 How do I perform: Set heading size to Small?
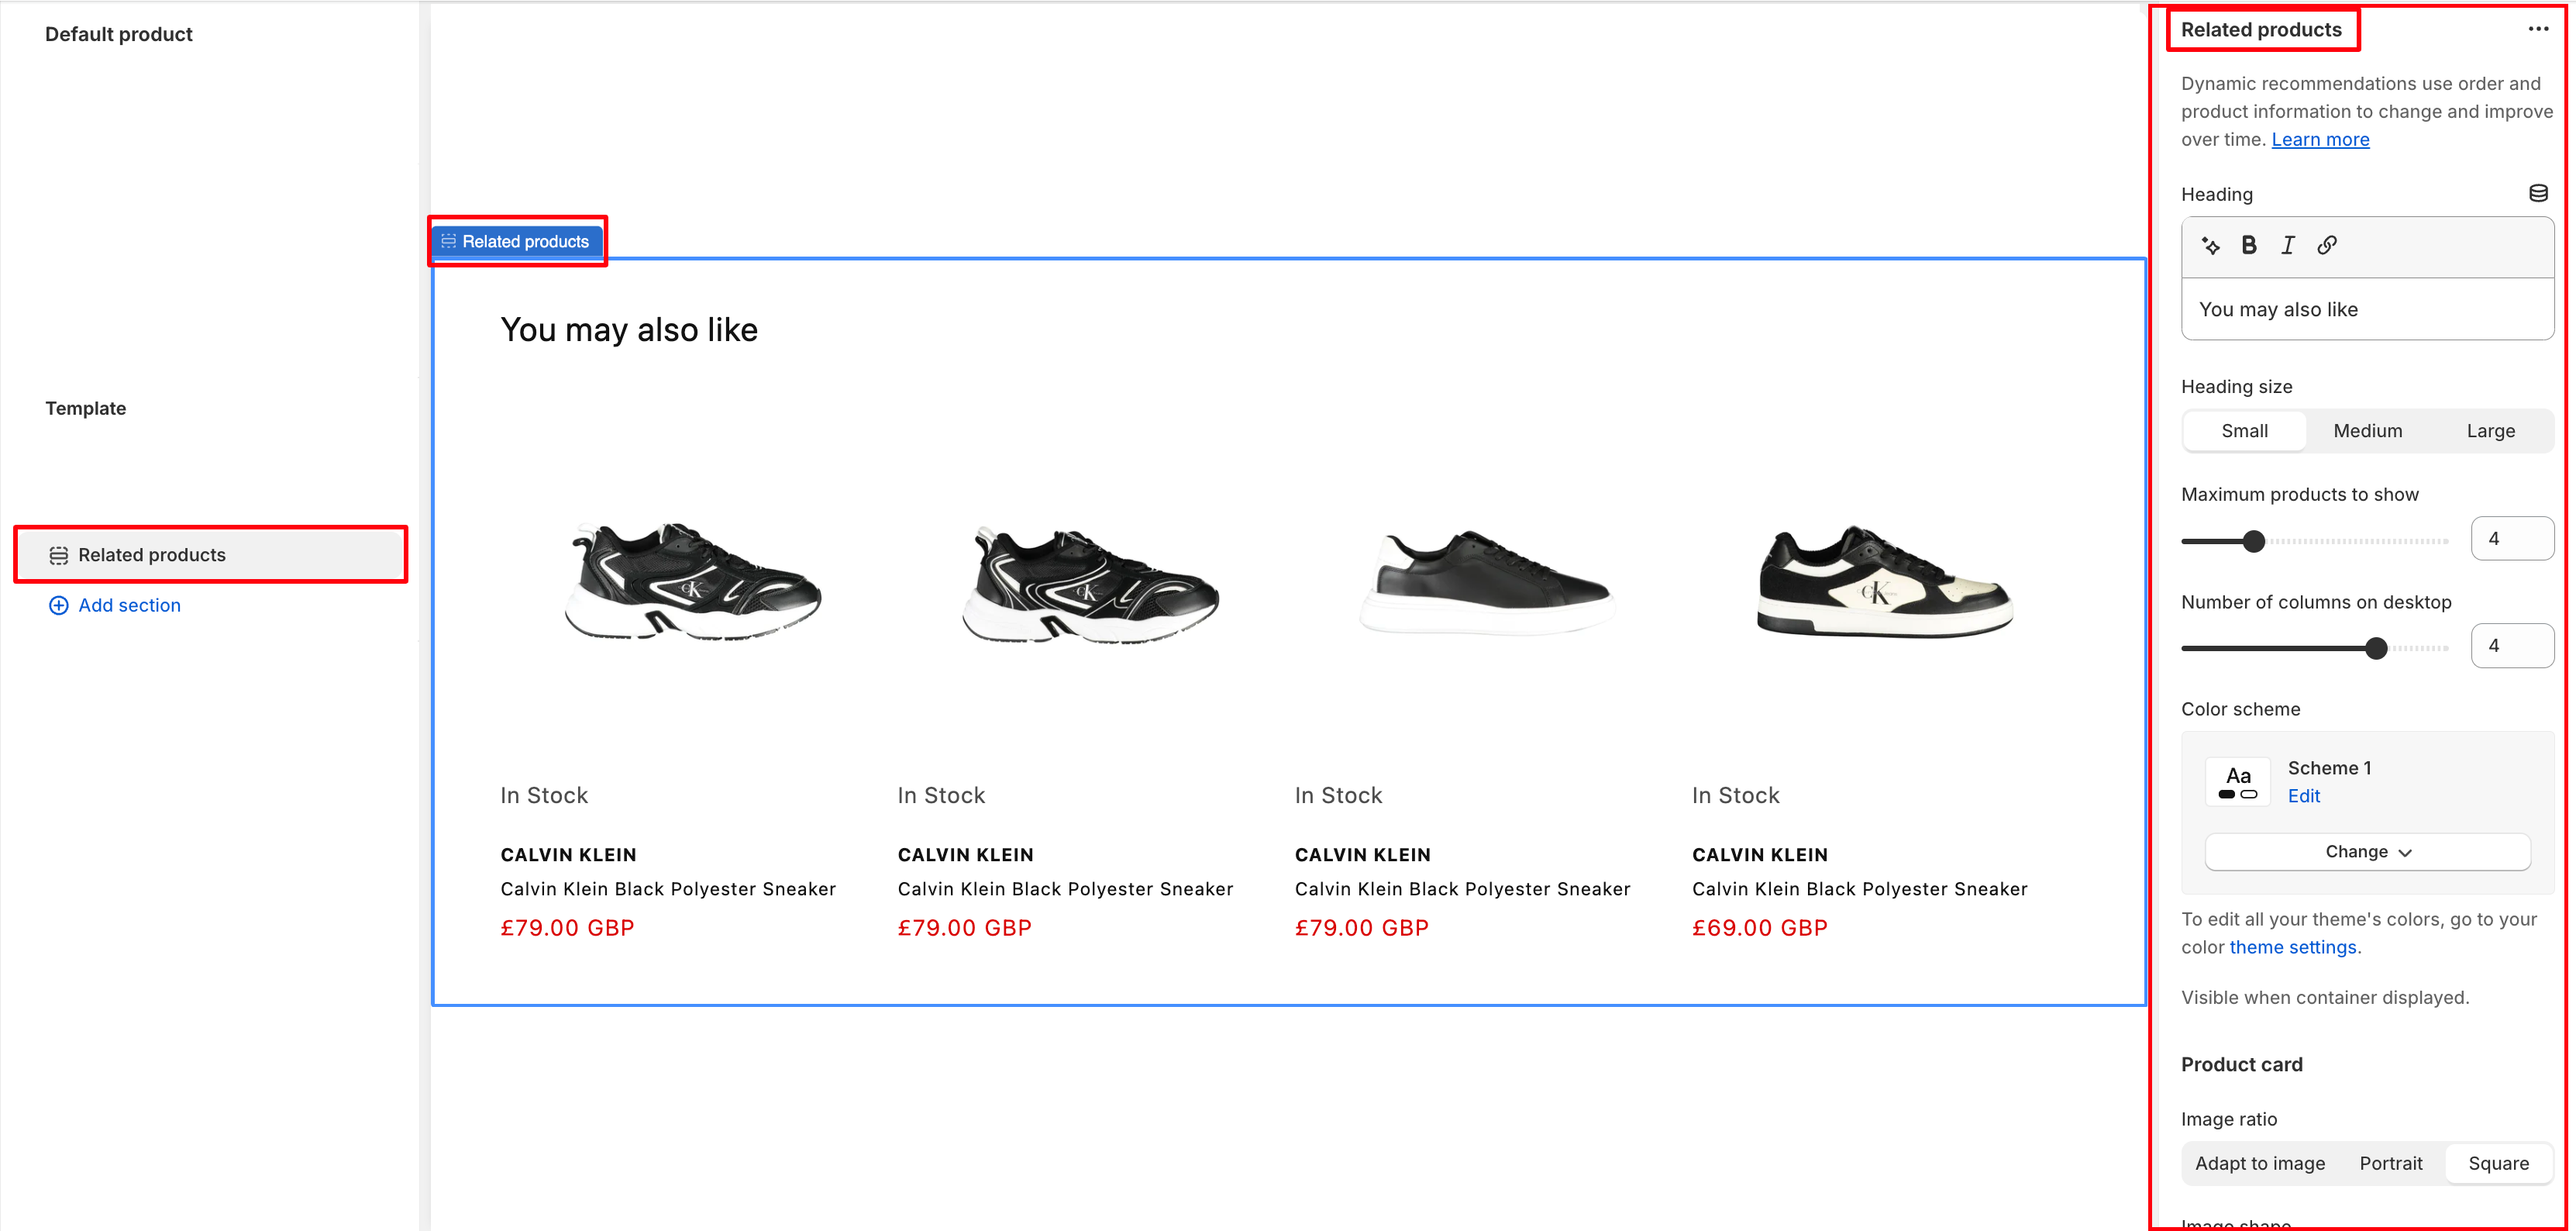2244,431
